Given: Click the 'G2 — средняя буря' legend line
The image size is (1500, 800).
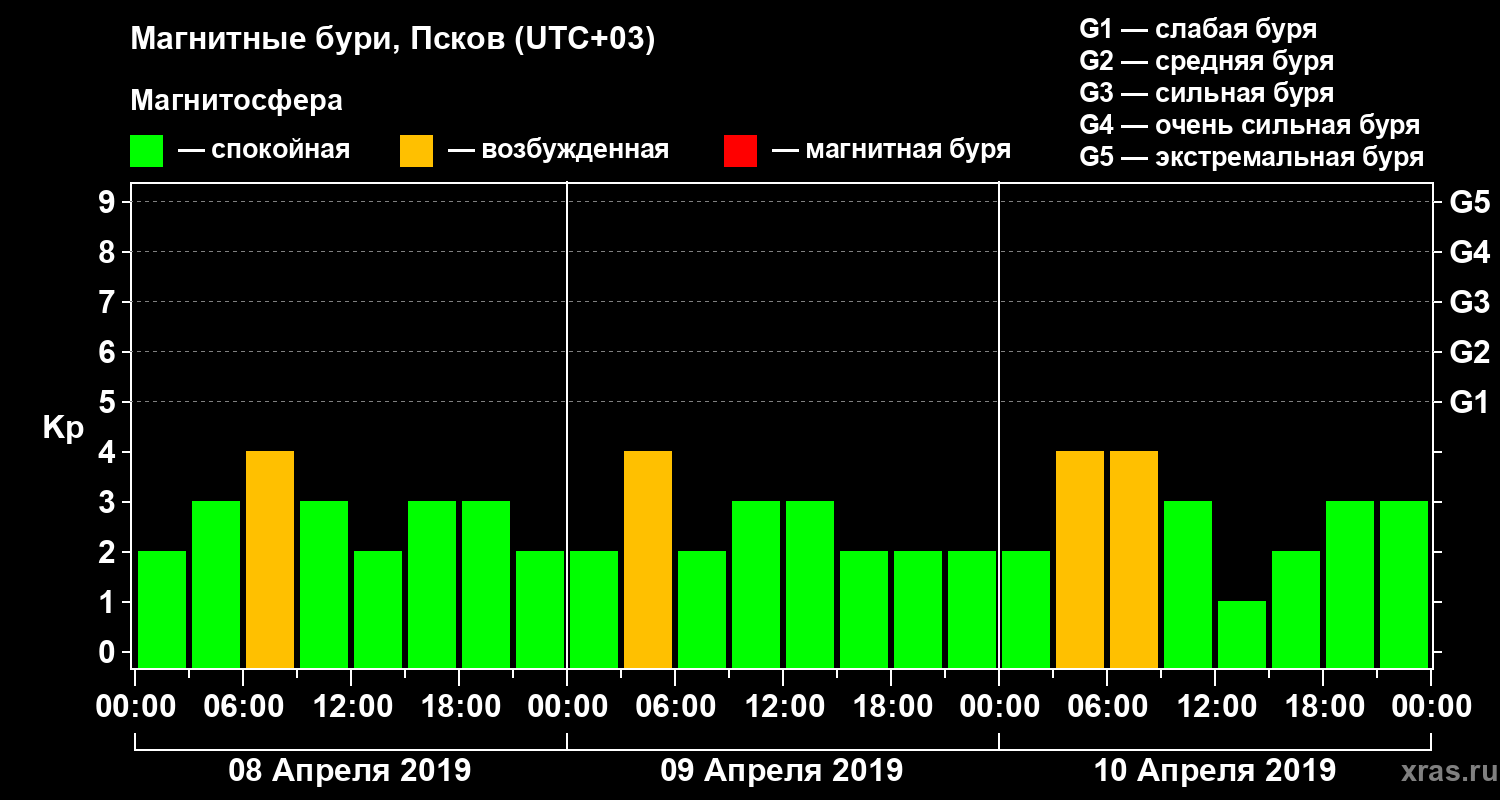Looking at the screenshot, I should pos(1207,61).
